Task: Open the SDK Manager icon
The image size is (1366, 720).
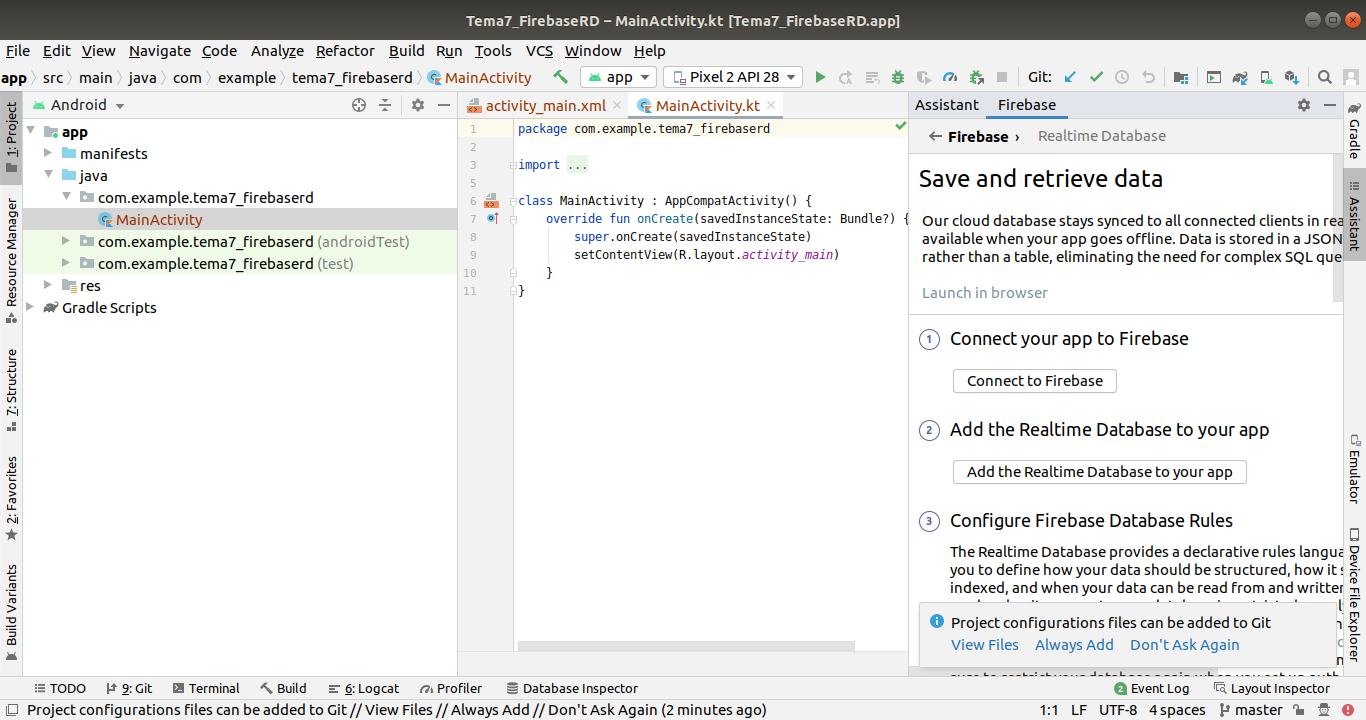Action: [1291, 77]
